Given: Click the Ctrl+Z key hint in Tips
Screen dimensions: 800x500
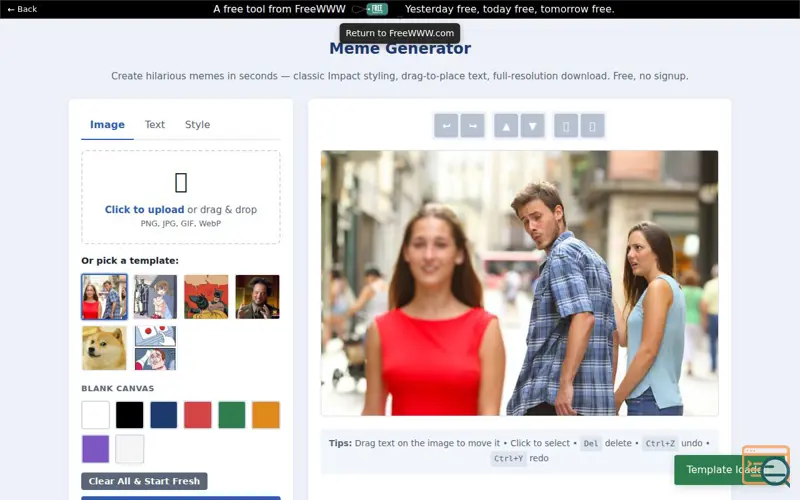Looking at the screenshot, I should point(660,443).
